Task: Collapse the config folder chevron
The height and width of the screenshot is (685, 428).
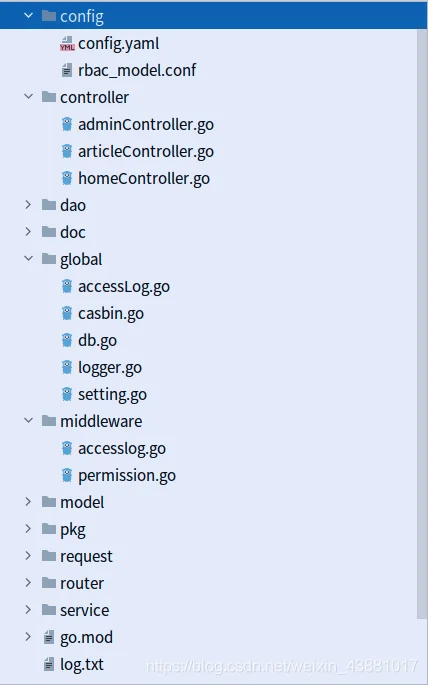Action: [28, 16]
